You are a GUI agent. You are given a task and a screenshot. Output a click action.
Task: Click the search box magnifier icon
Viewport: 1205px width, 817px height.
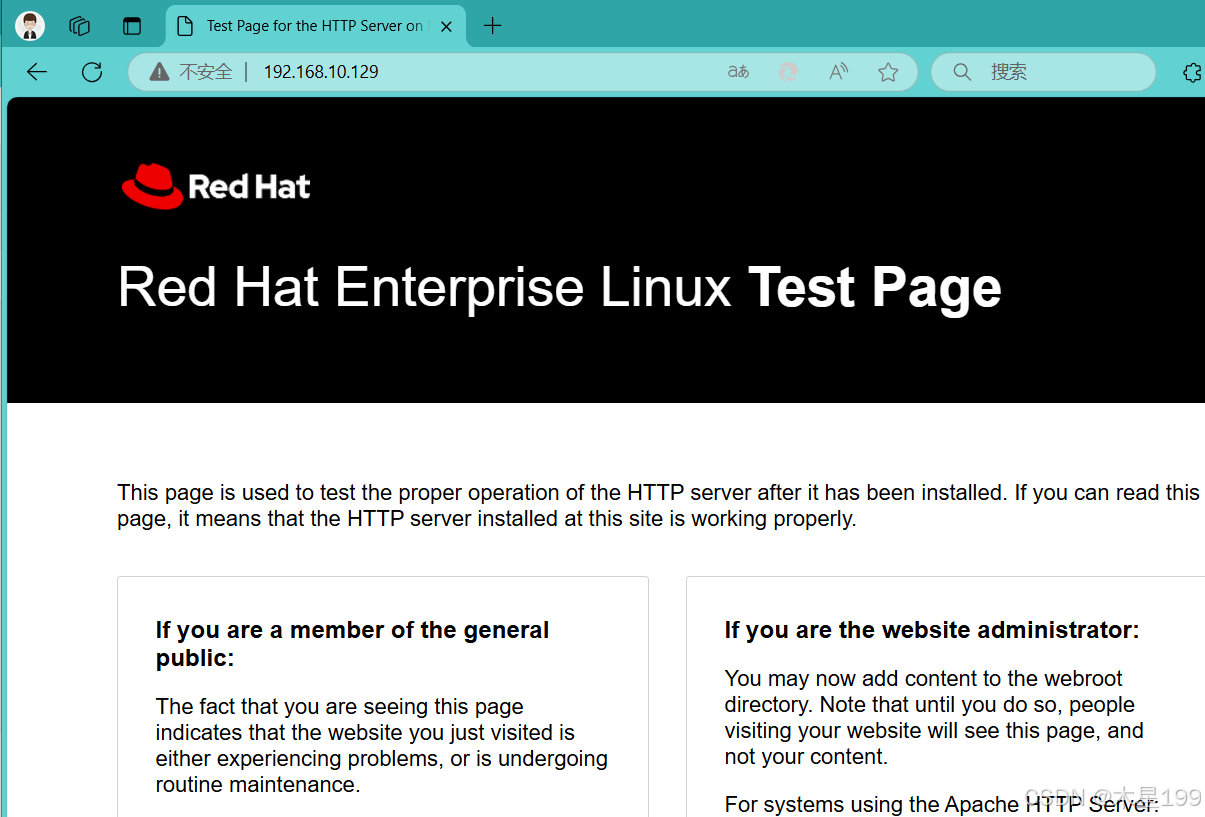pyautogui.click(x=962, y=72)
